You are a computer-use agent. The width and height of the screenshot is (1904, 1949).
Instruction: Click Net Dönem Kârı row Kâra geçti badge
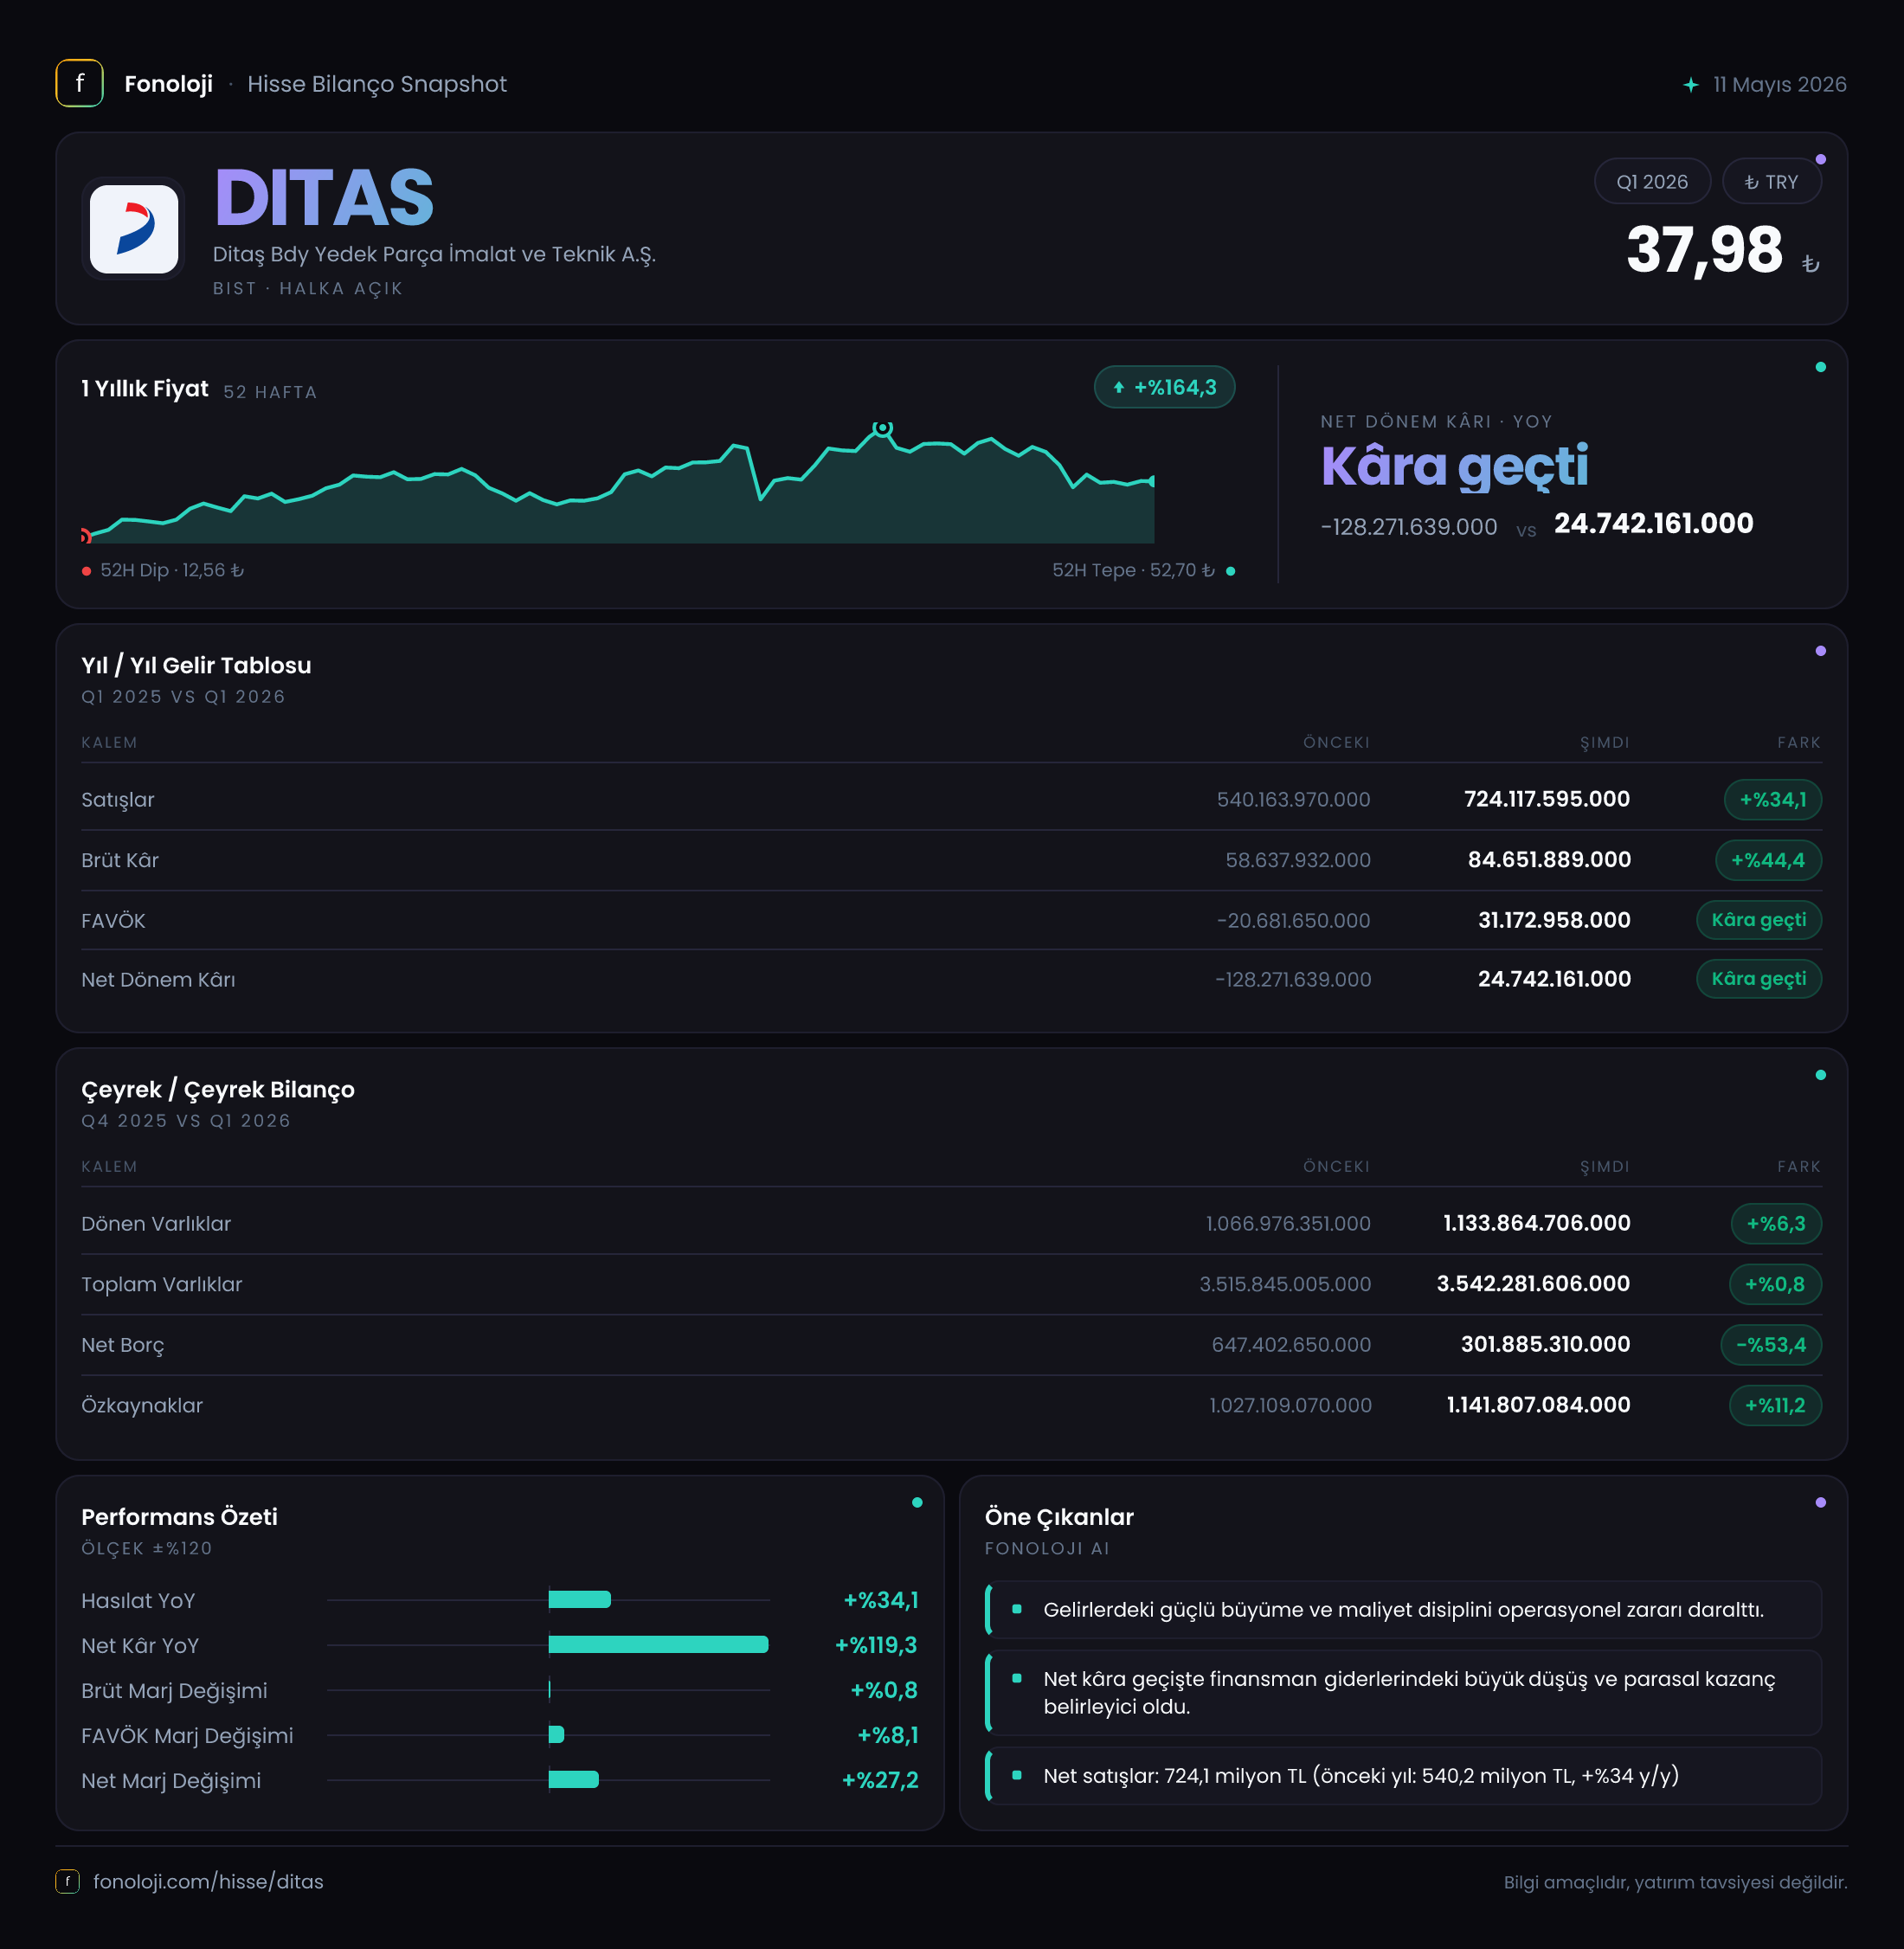pos(1758,979)
